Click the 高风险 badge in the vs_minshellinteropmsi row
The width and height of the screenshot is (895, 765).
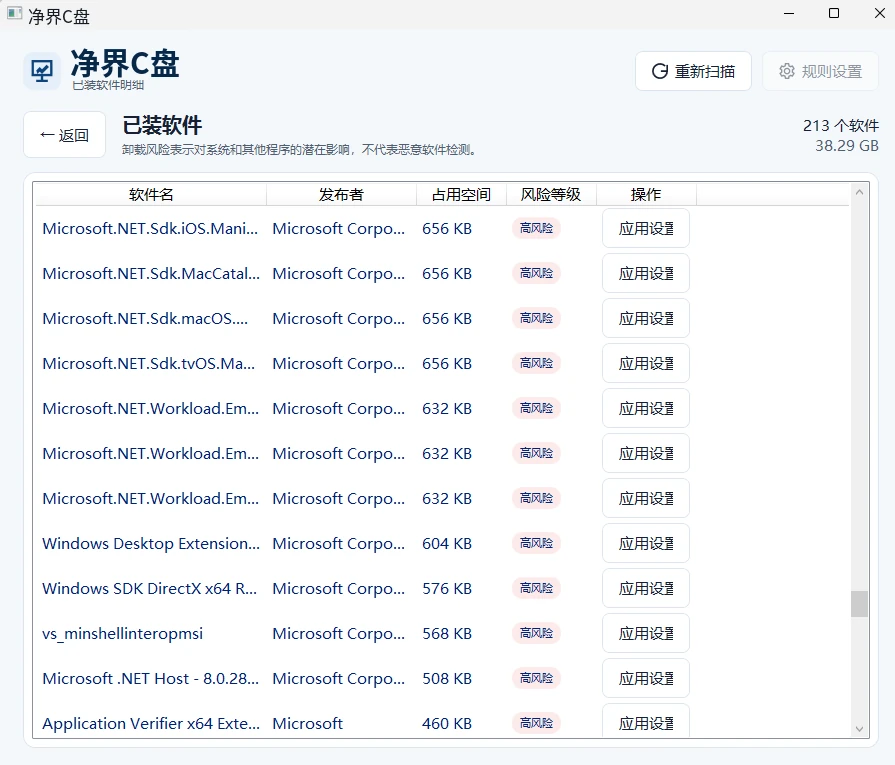click(x=537, y=633)
